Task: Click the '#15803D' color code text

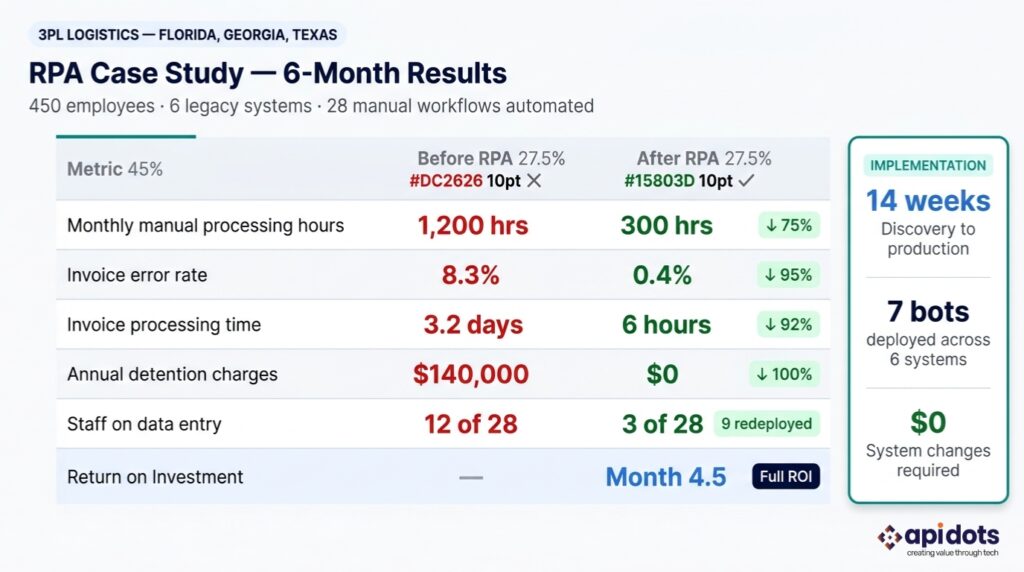Action: pos(659,181)
